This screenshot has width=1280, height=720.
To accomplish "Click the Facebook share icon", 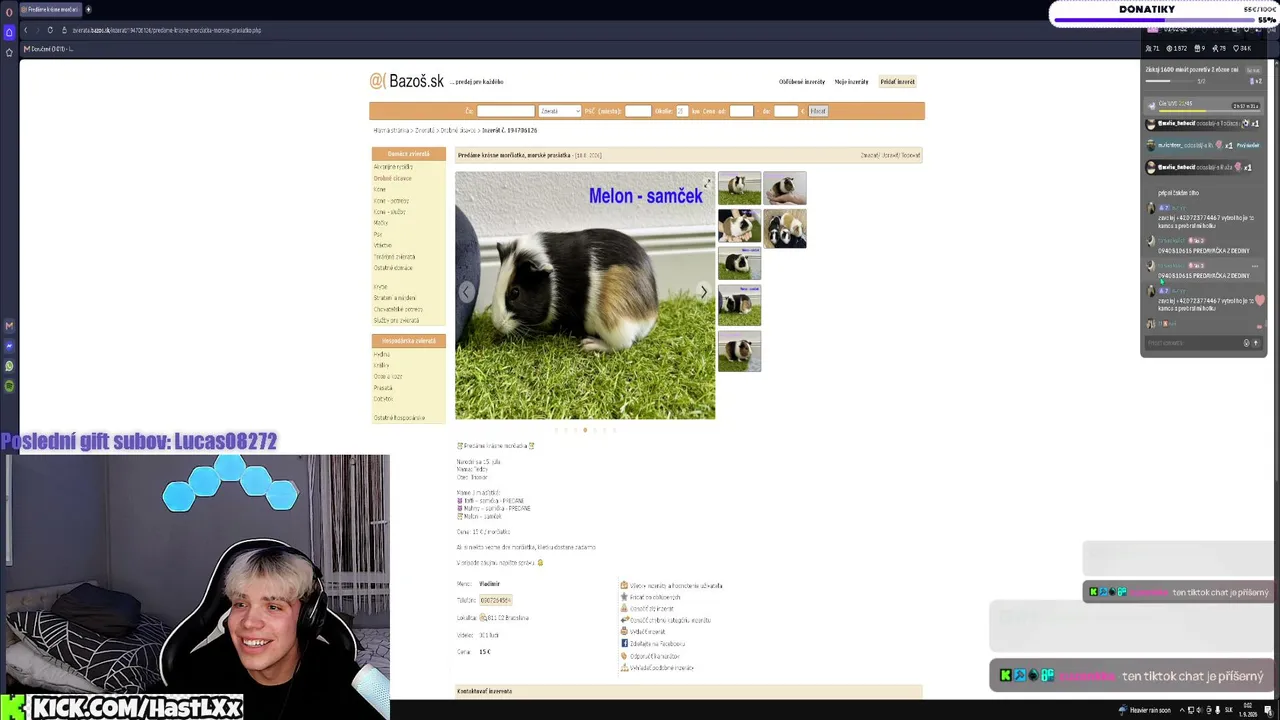I will 624,644.
